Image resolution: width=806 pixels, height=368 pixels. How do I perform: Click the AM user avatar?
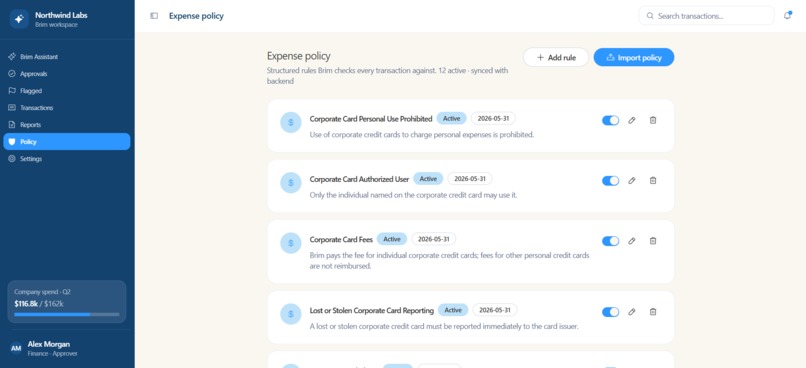pyautogui.click(x=16, y=348)
